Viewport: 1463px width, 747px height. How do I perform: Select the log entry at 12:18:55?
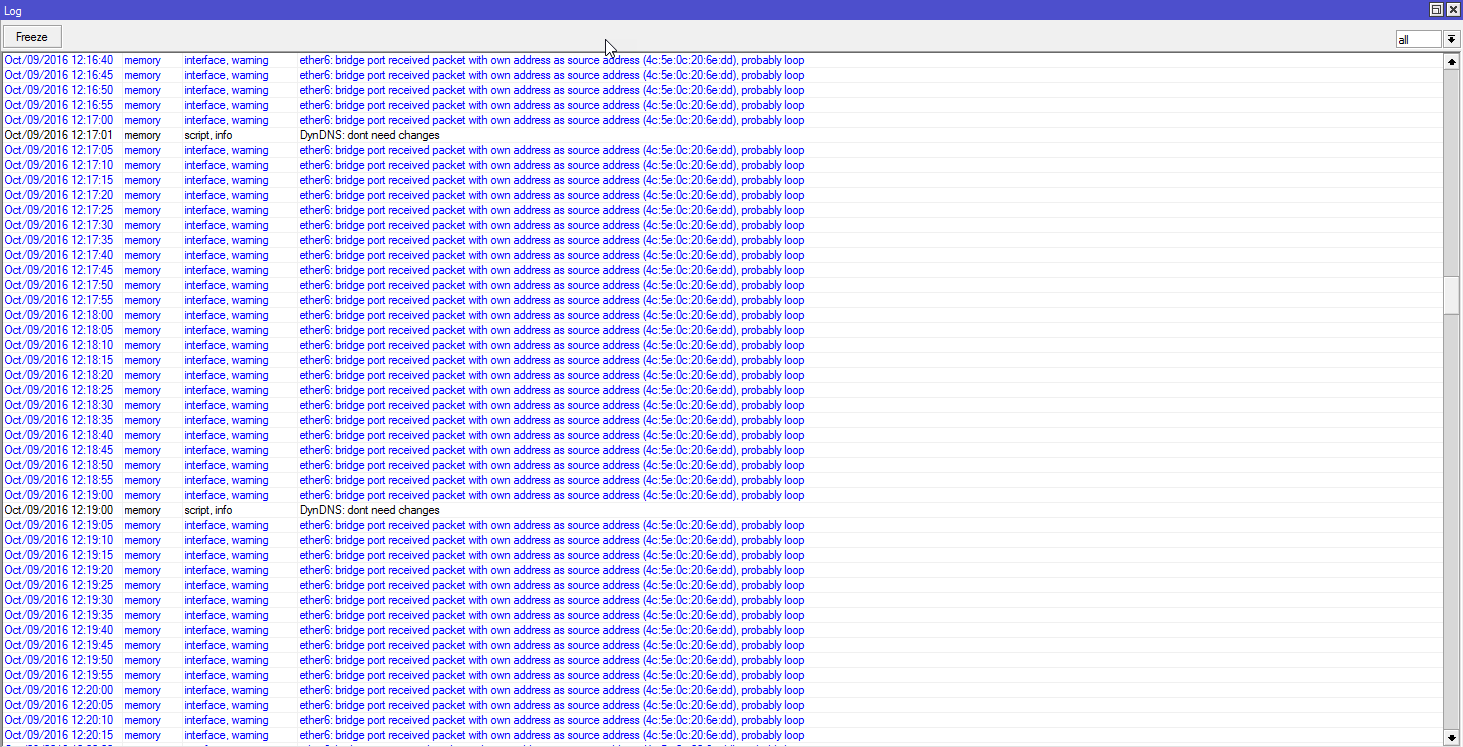[x=723, y=480]
